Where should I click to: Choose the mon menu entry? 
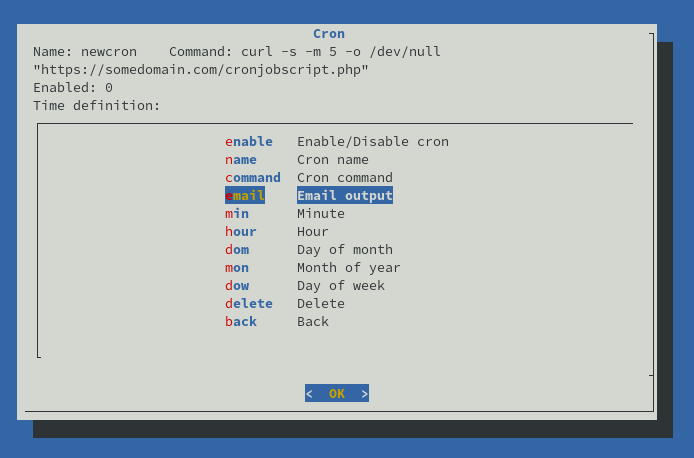[237, 268]
